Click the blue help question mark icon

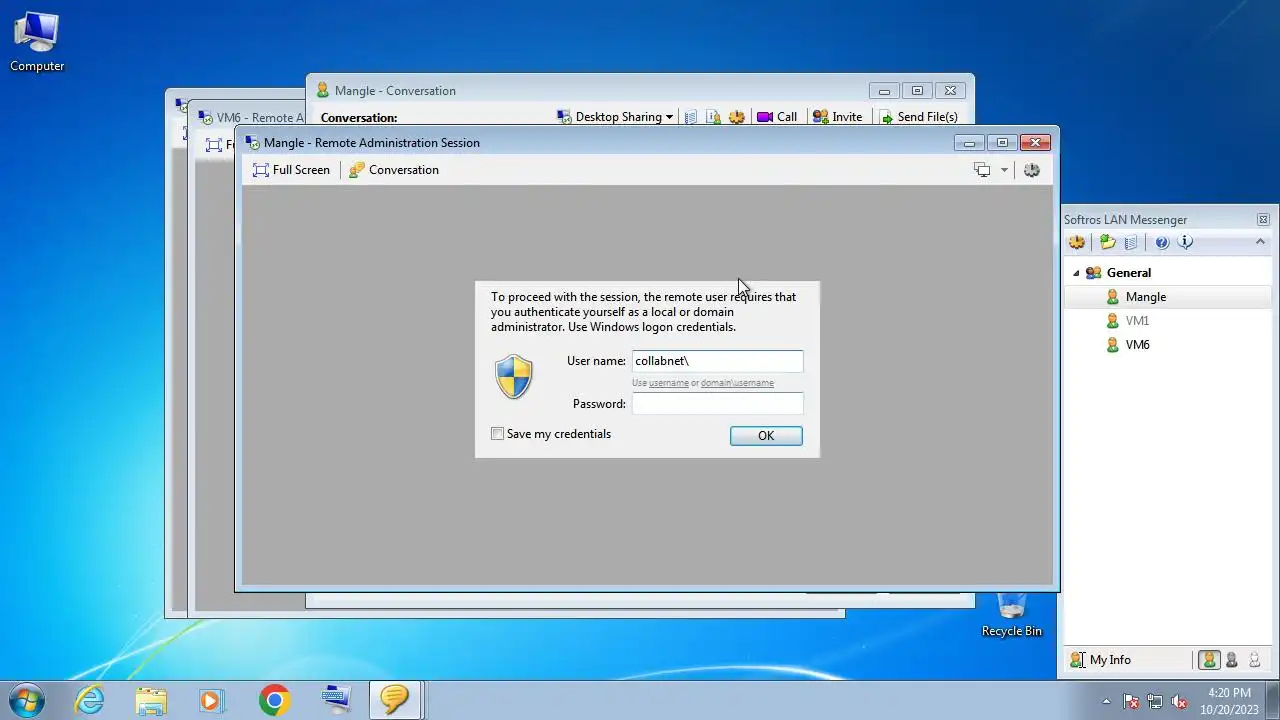tap(1162, 242)
